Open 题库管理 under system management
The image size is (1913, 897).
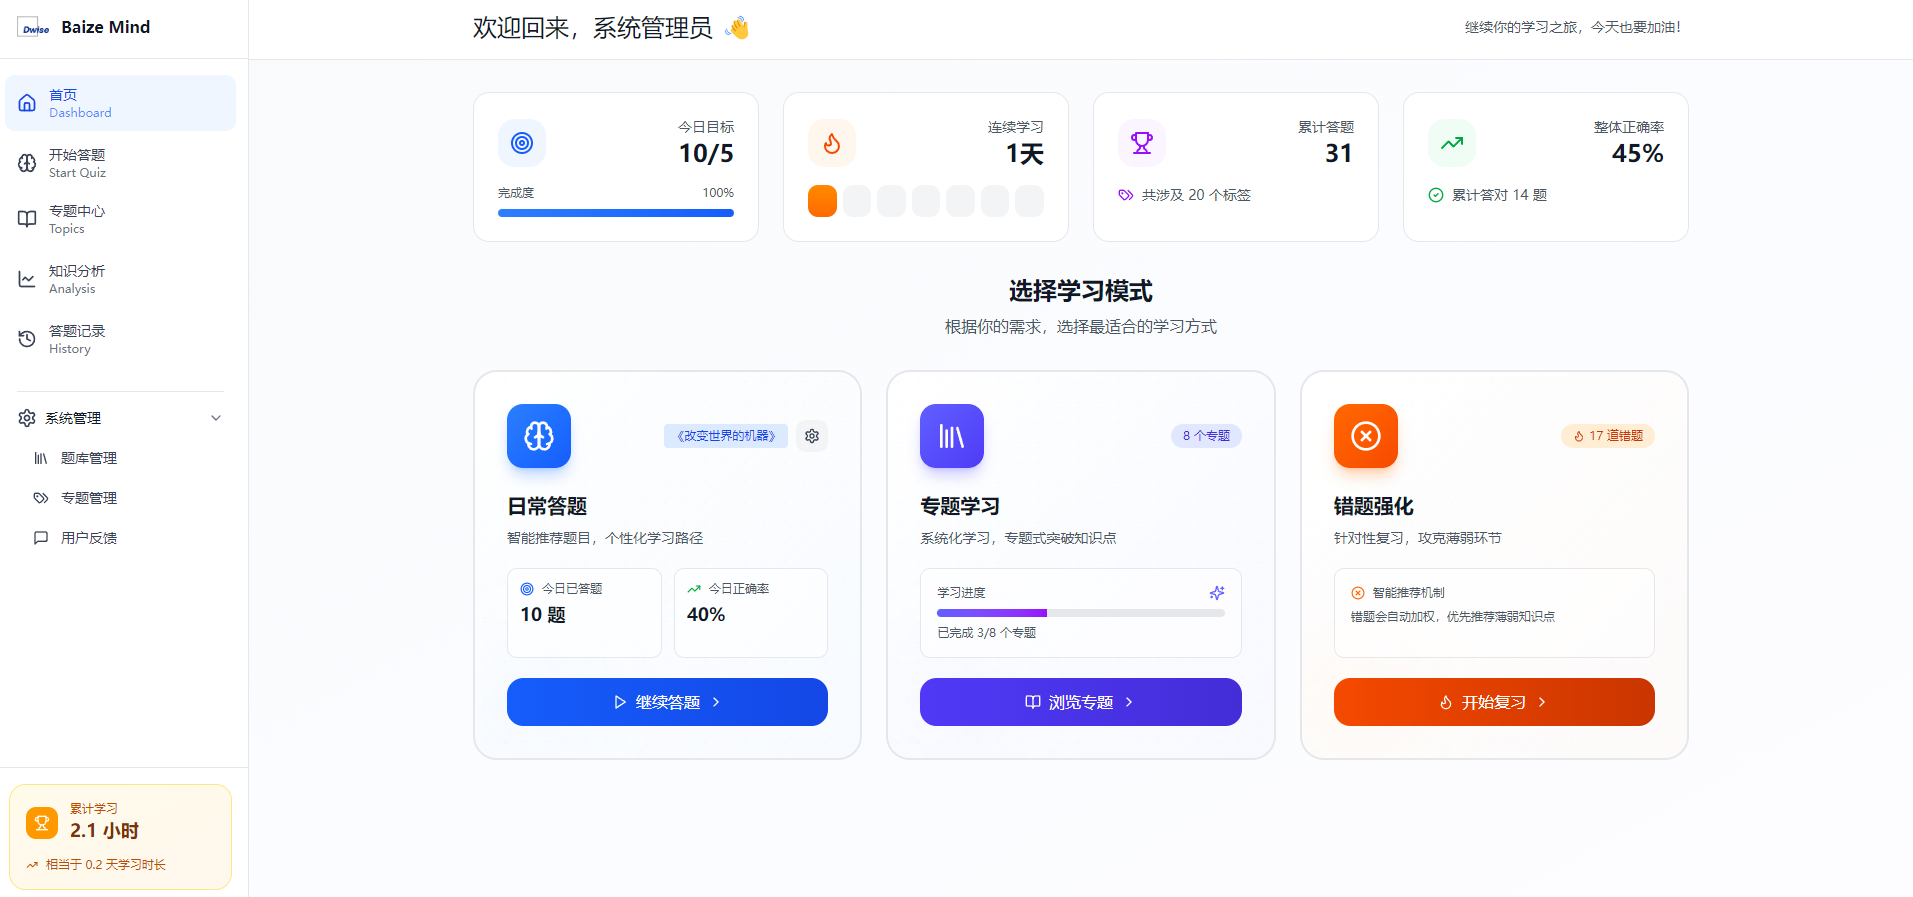pyautogui.click(x=89, y=458)
